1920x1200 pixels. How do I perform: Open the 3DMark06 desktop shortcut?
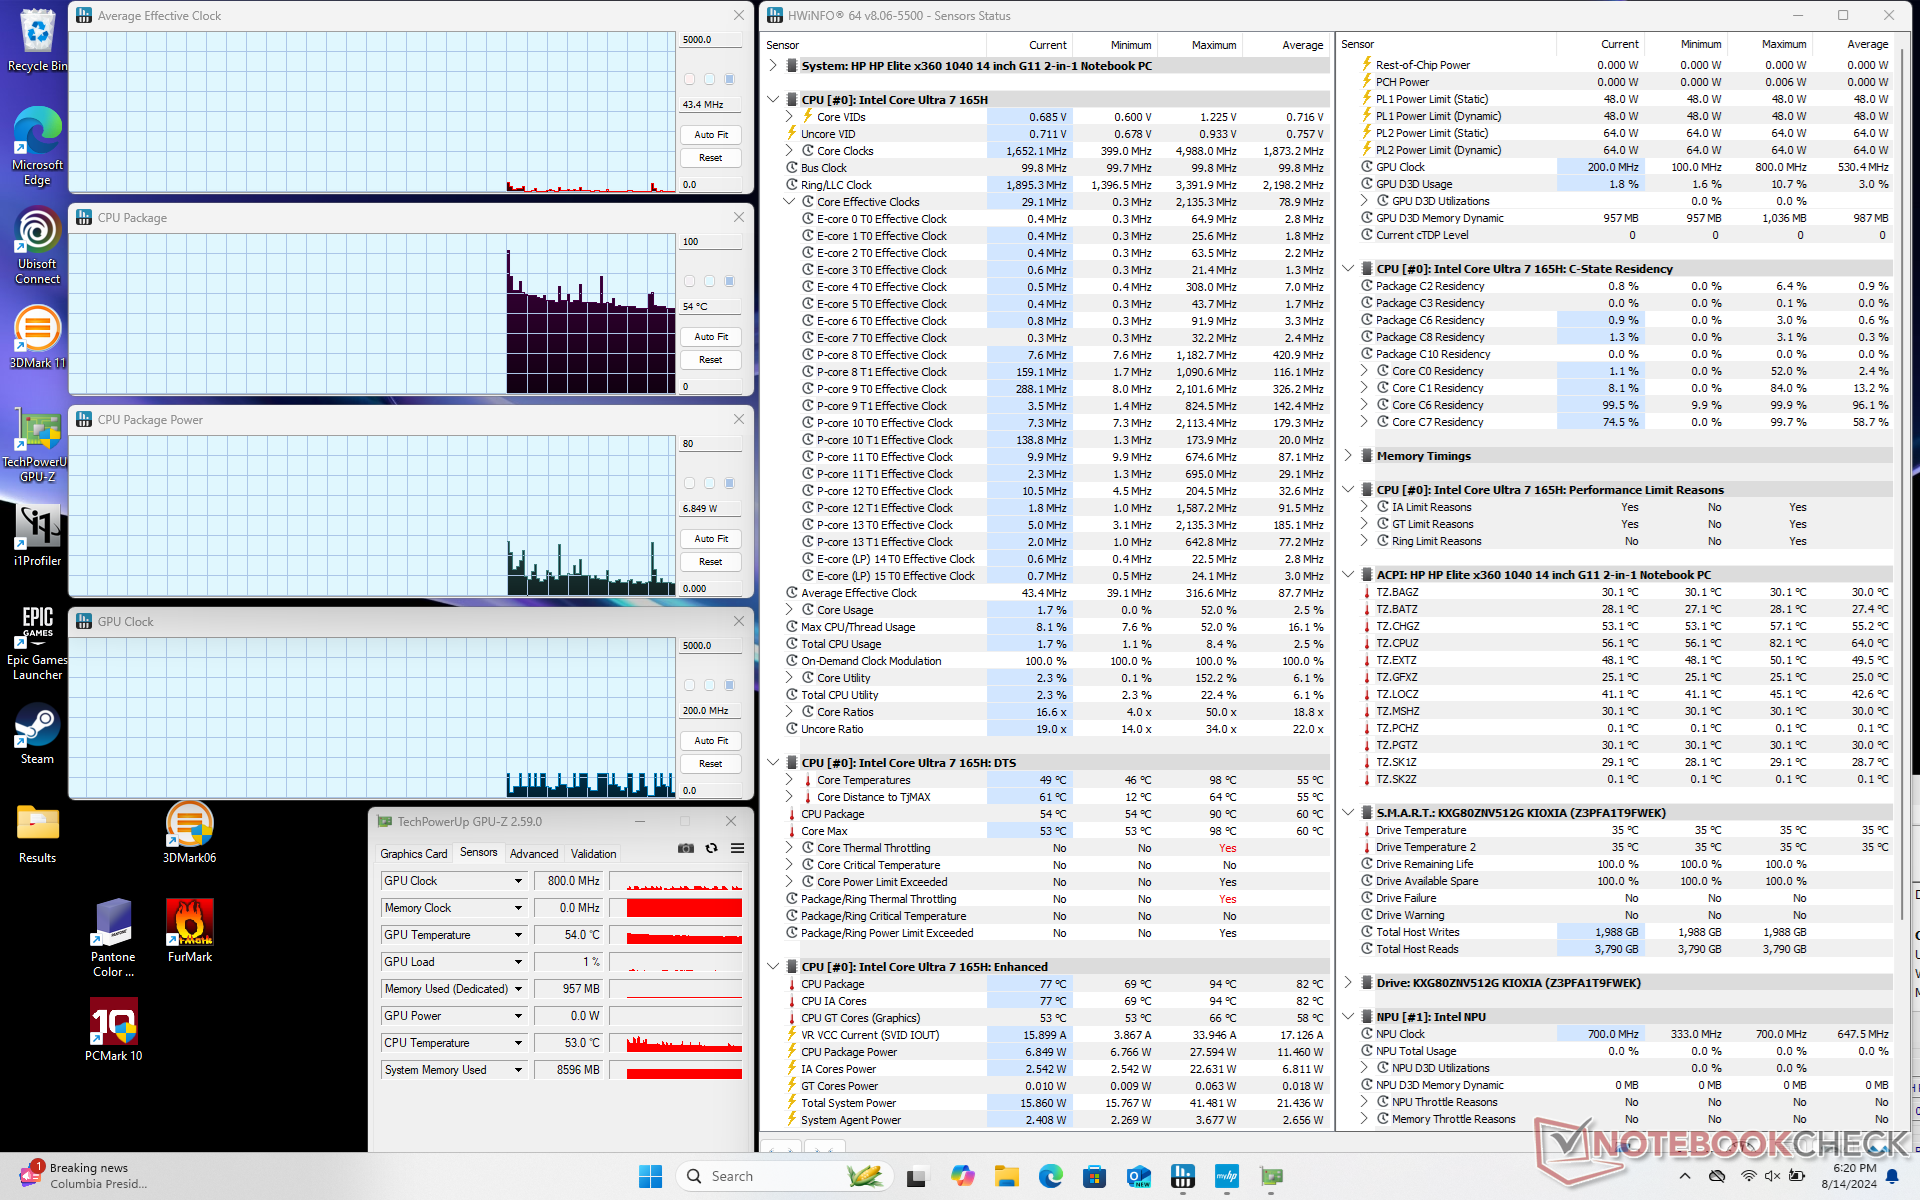point(189,833)
